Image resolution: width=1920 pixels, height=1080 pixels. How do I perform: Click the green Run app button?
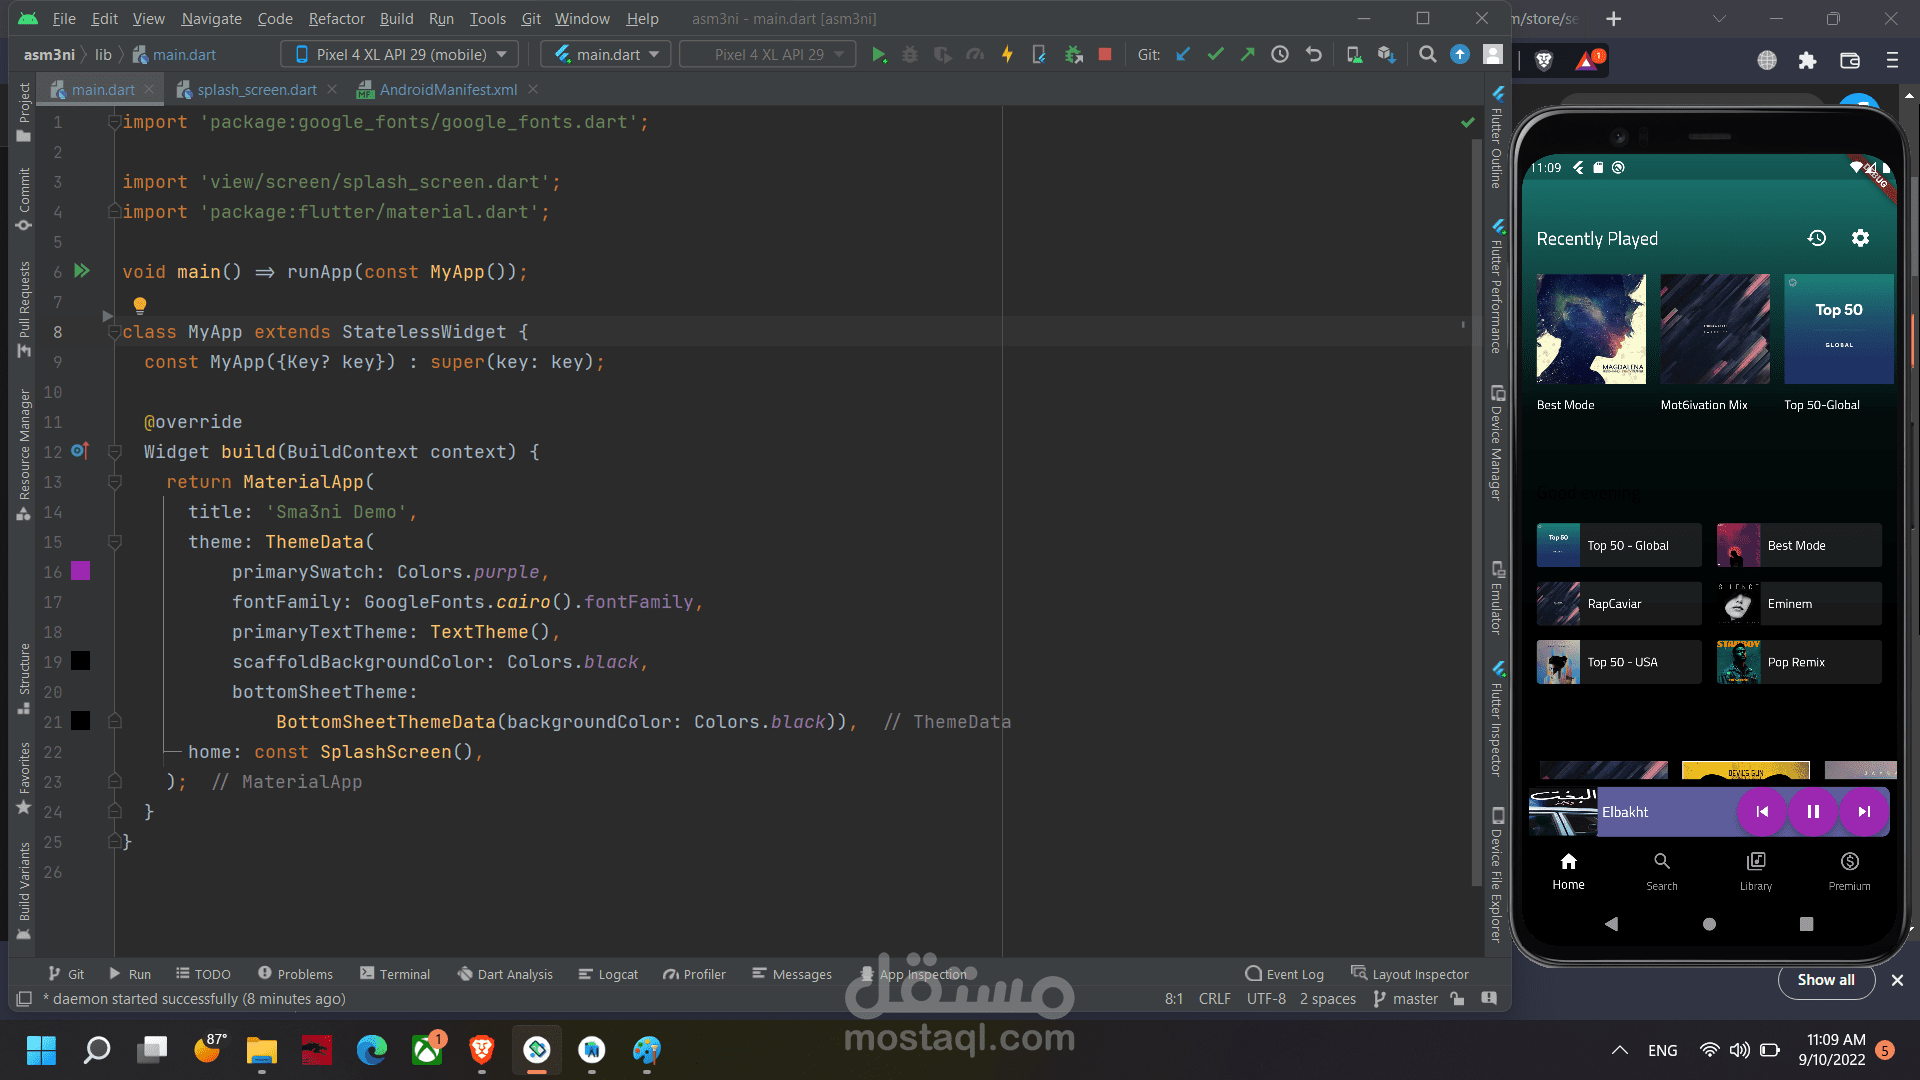pos(878,55)
